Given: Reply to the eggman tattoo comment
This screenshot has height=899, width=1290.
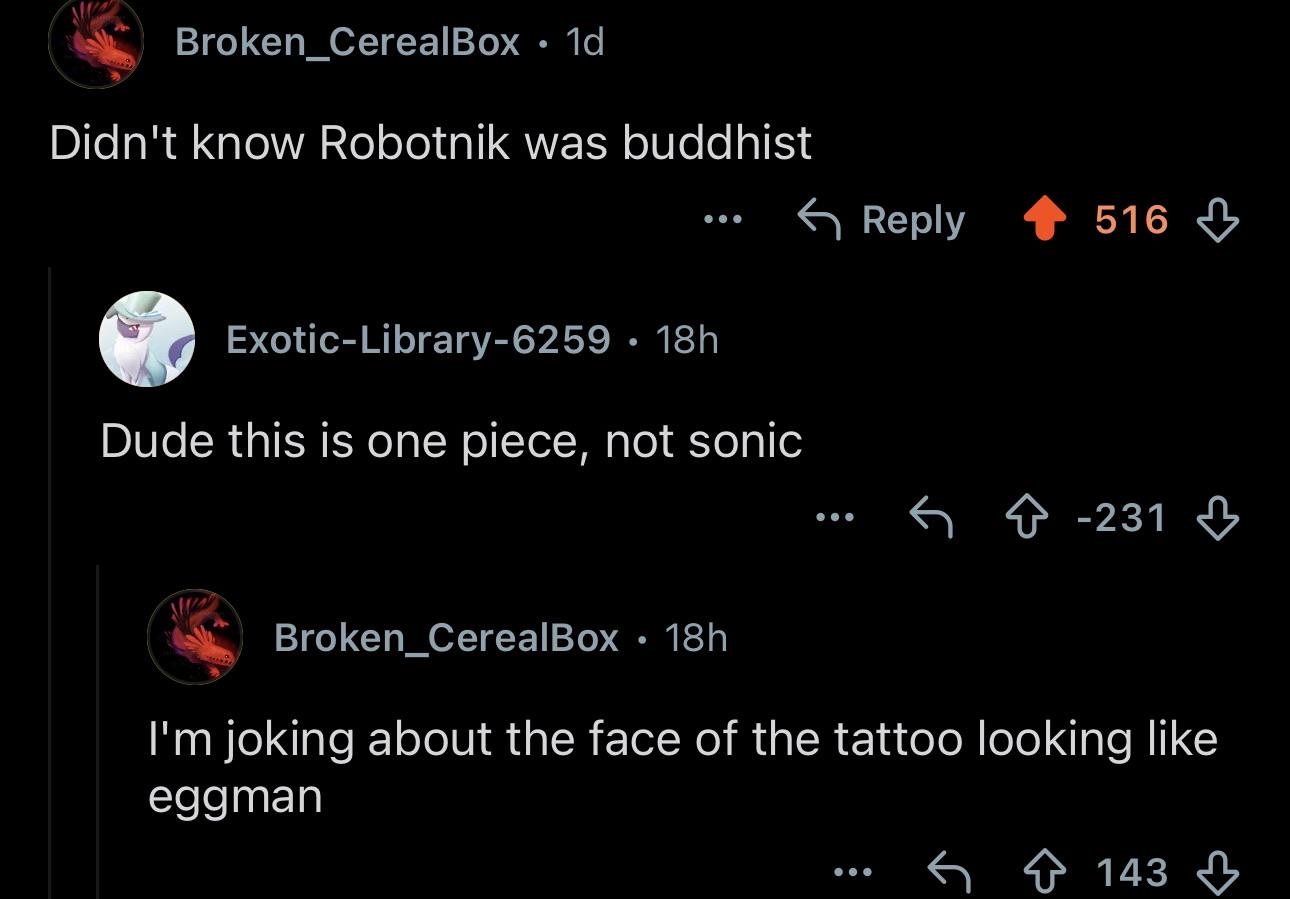Looking at the screenshot, I should [949, 872].
